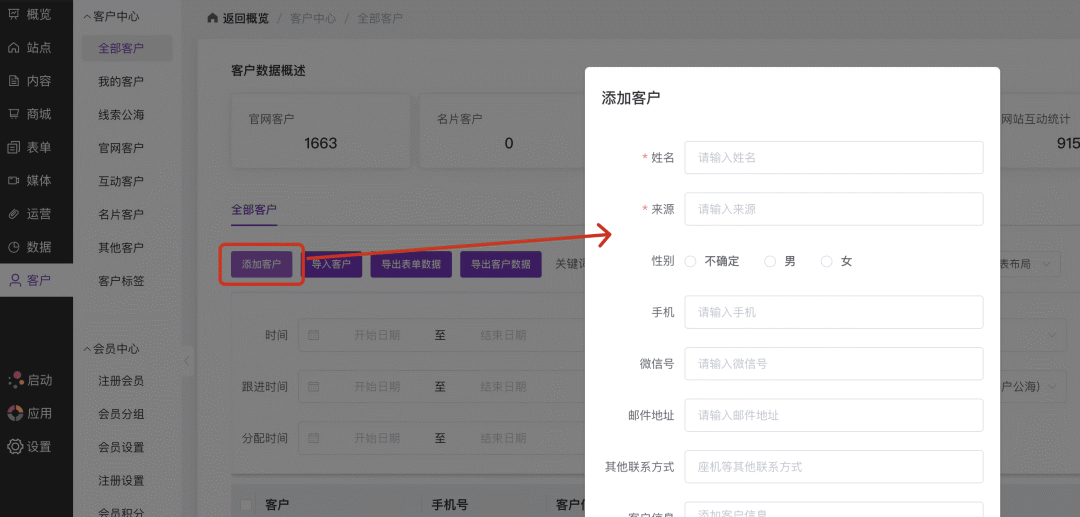The height and width of the screenshot is (517, 1080).
Task: Open the 数据 chart icon
Action: tap(13, 247)
